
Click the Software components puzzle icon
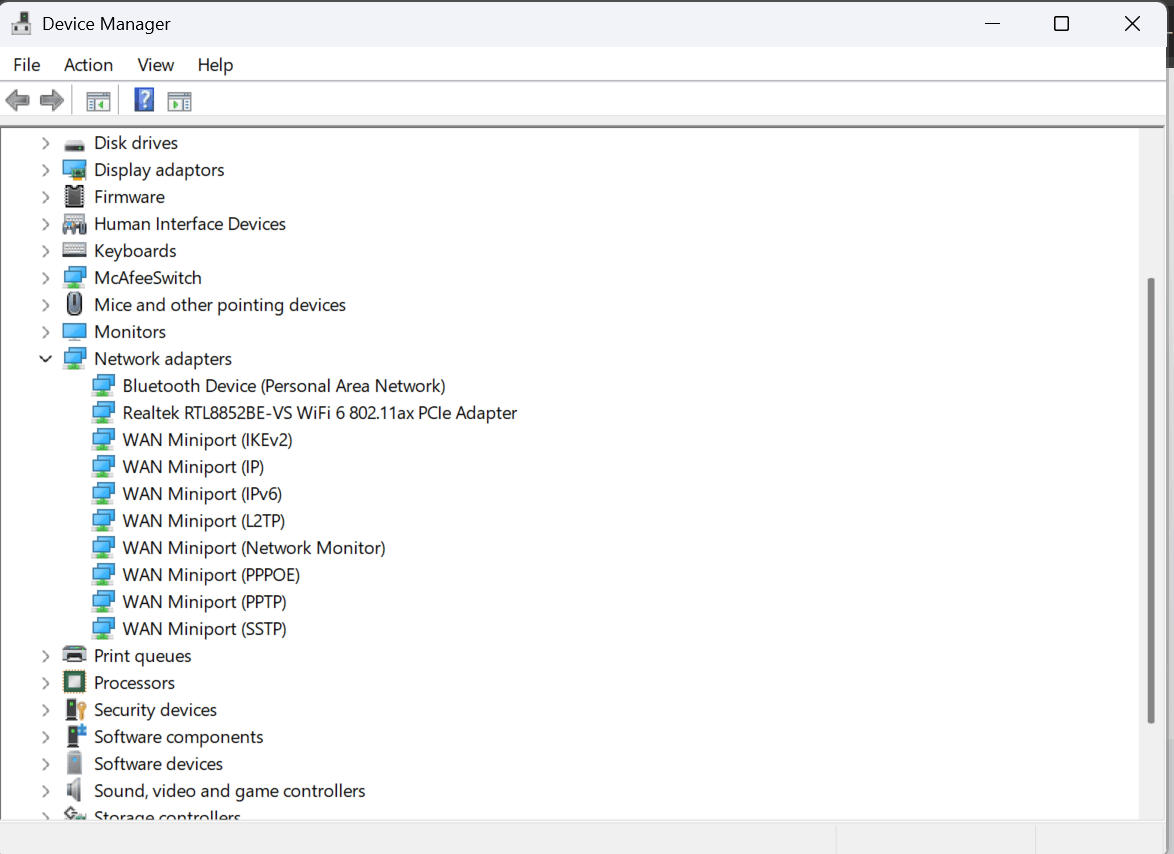[75, 736]
